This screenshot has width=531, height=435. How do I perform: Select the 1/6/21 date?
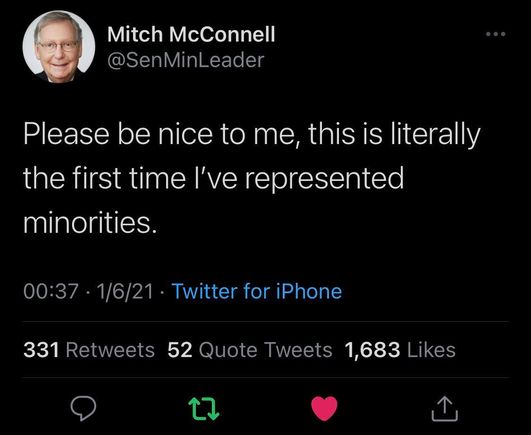coord(125,291)
